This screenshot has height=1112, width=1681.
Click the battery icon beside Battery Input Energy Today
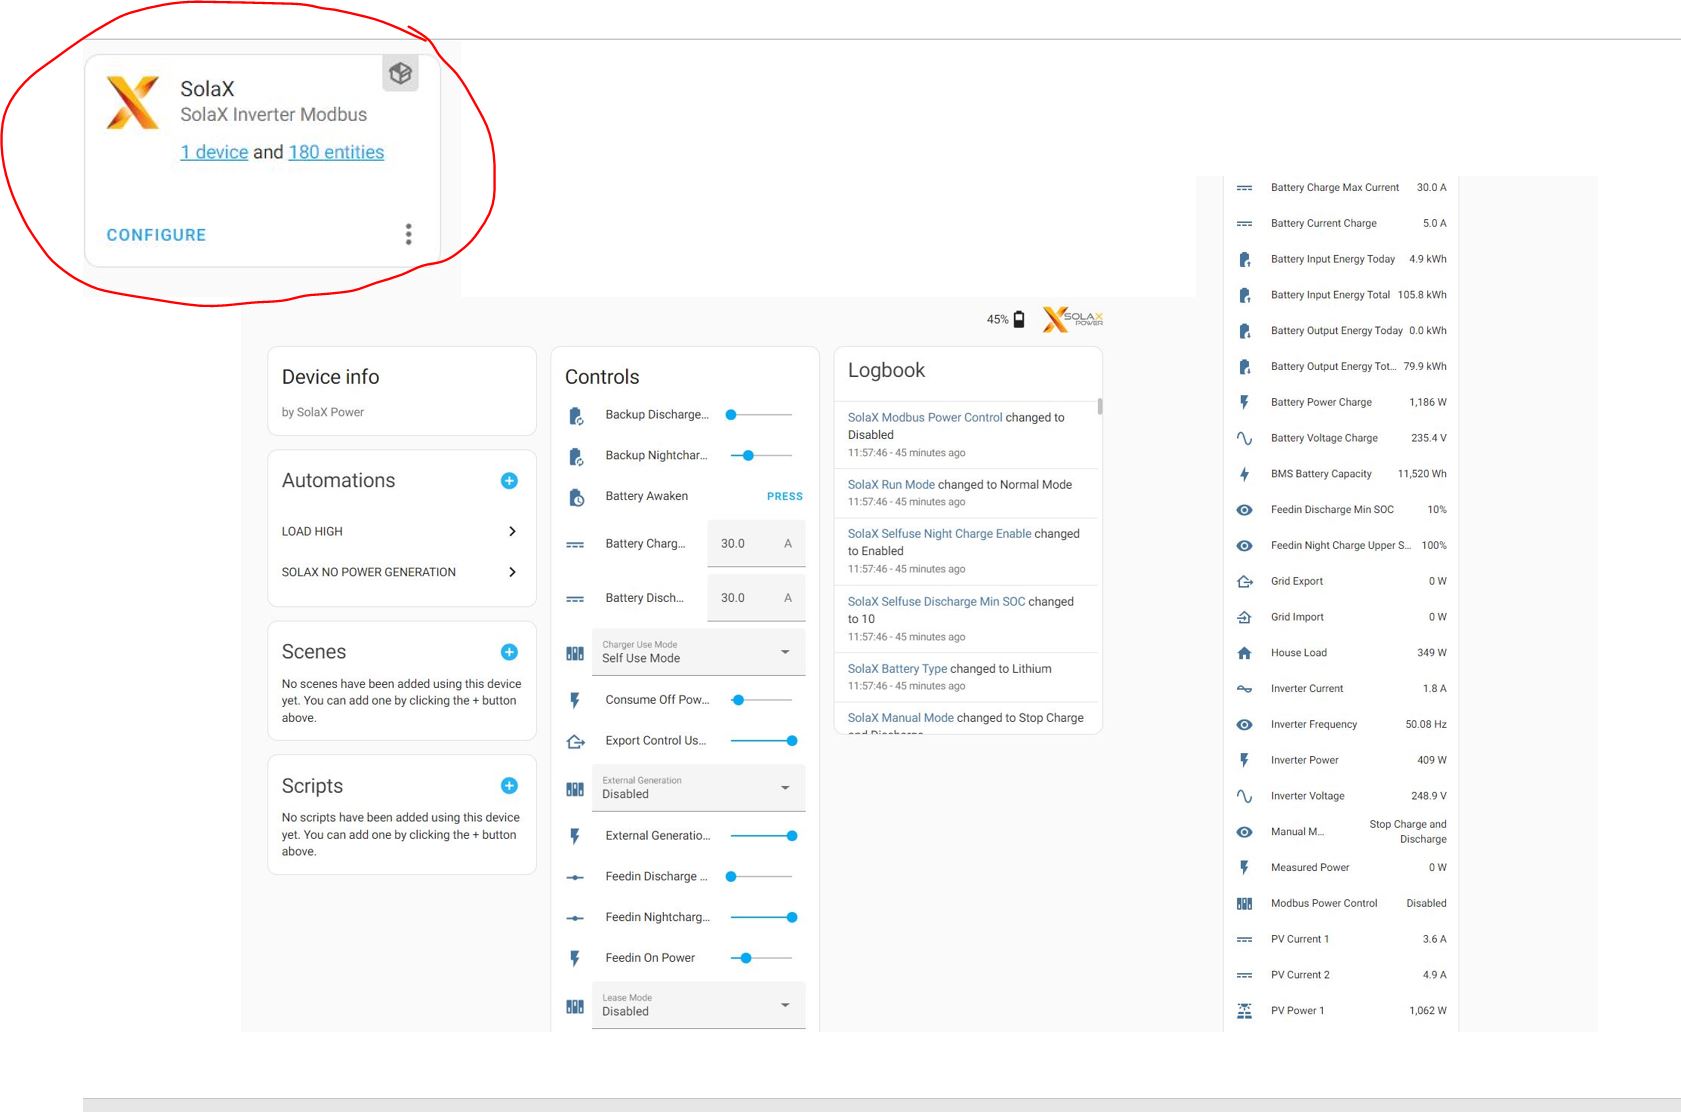(1245, 259)
